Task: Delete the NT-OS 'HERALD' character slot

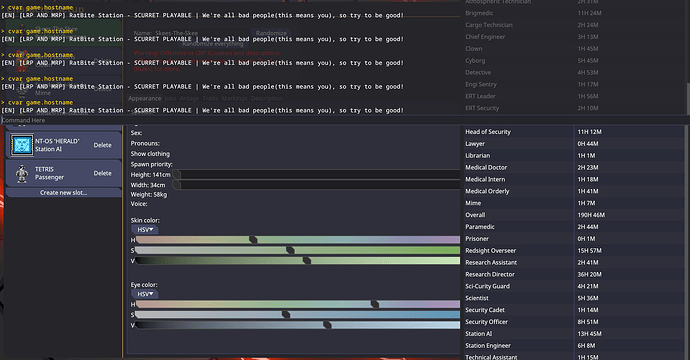Action: (x=102, y=145)
